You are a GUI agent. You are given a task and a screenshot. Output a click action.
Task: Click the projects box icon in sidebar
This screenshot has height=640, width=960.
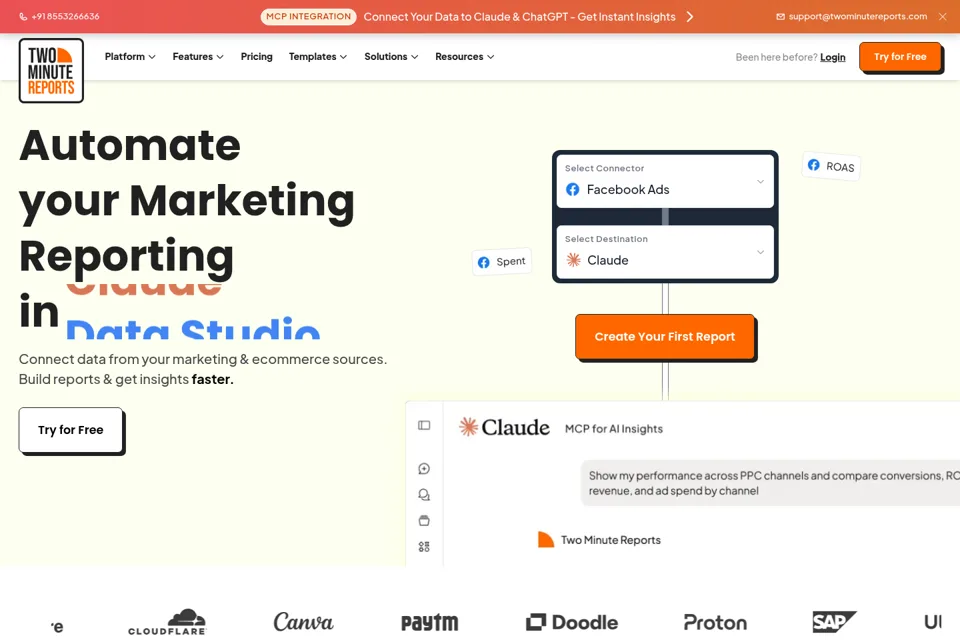tap(424, 521)
